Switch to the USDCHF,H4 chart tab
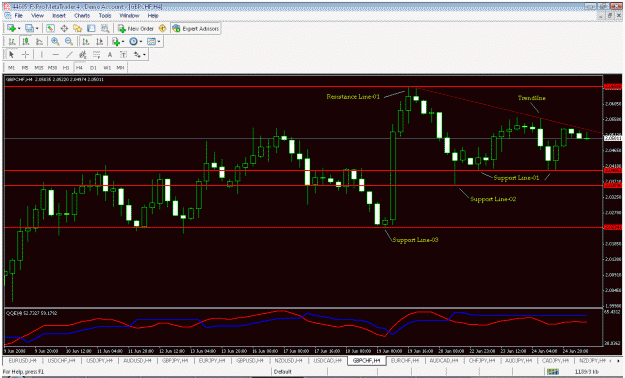 [61, 360]
